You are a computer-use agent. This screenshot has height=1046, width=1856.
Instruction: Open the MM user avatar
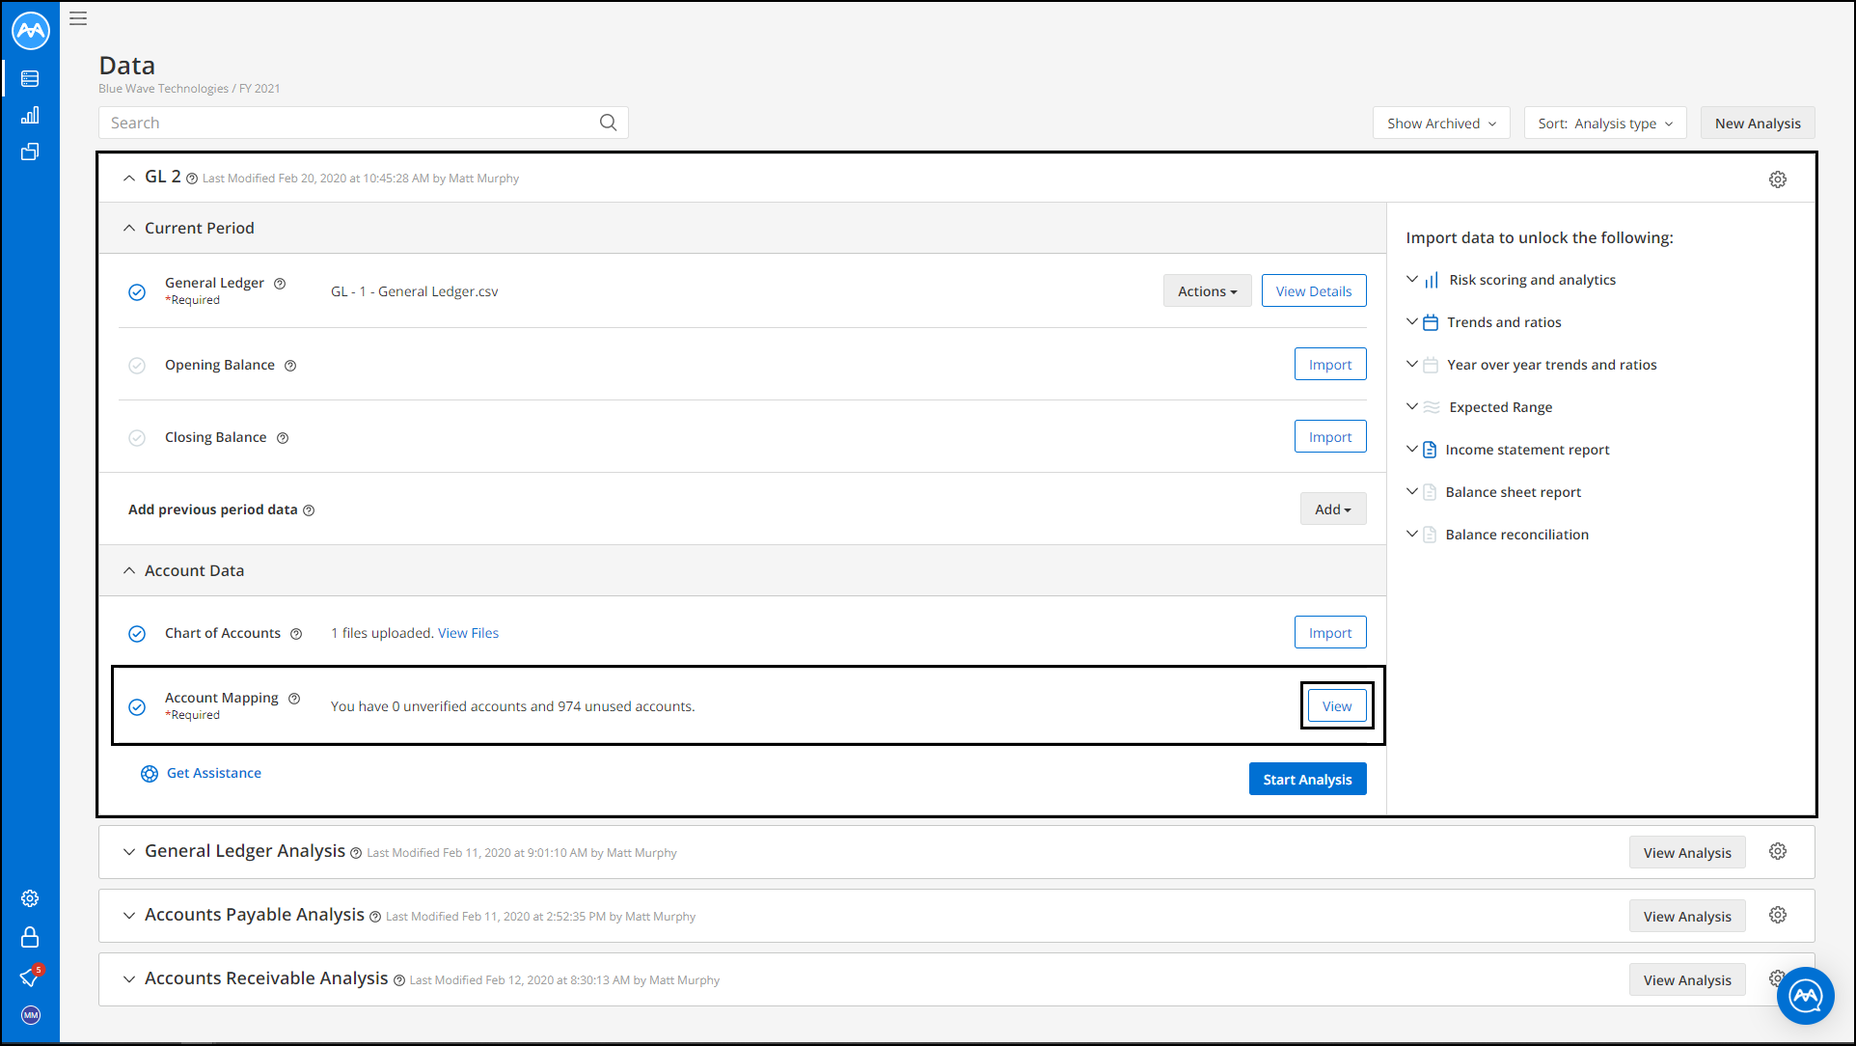(31, 1015)
